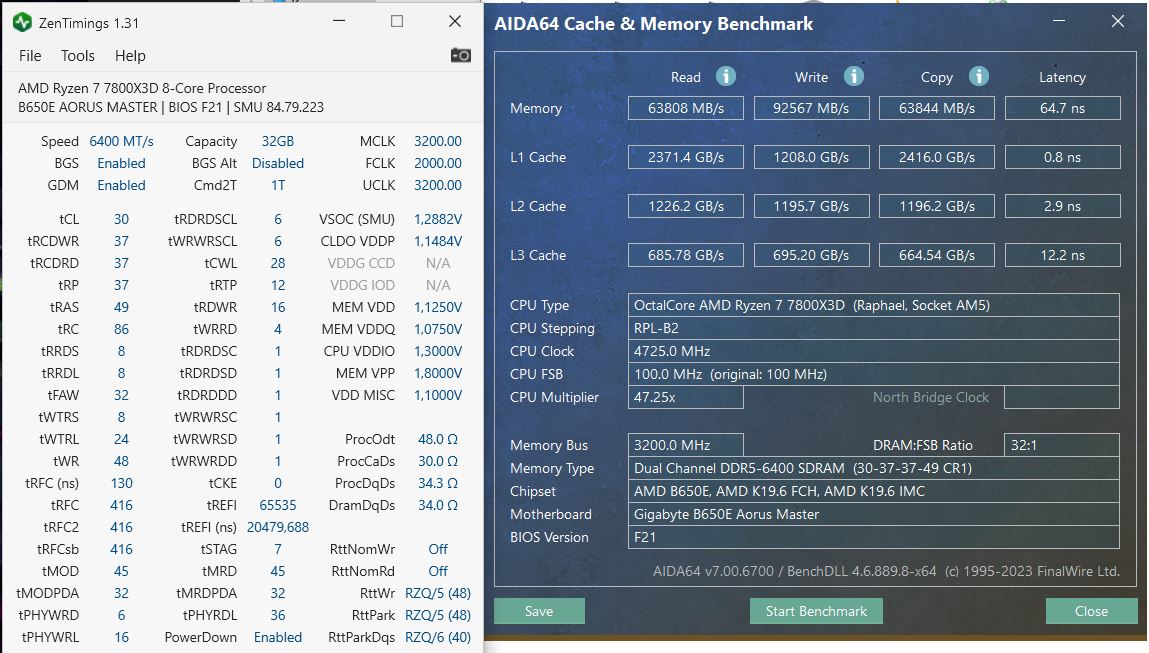
Task: Click L1 Cache Copy 2416.0 GB/s
Action: click(936, 158)
